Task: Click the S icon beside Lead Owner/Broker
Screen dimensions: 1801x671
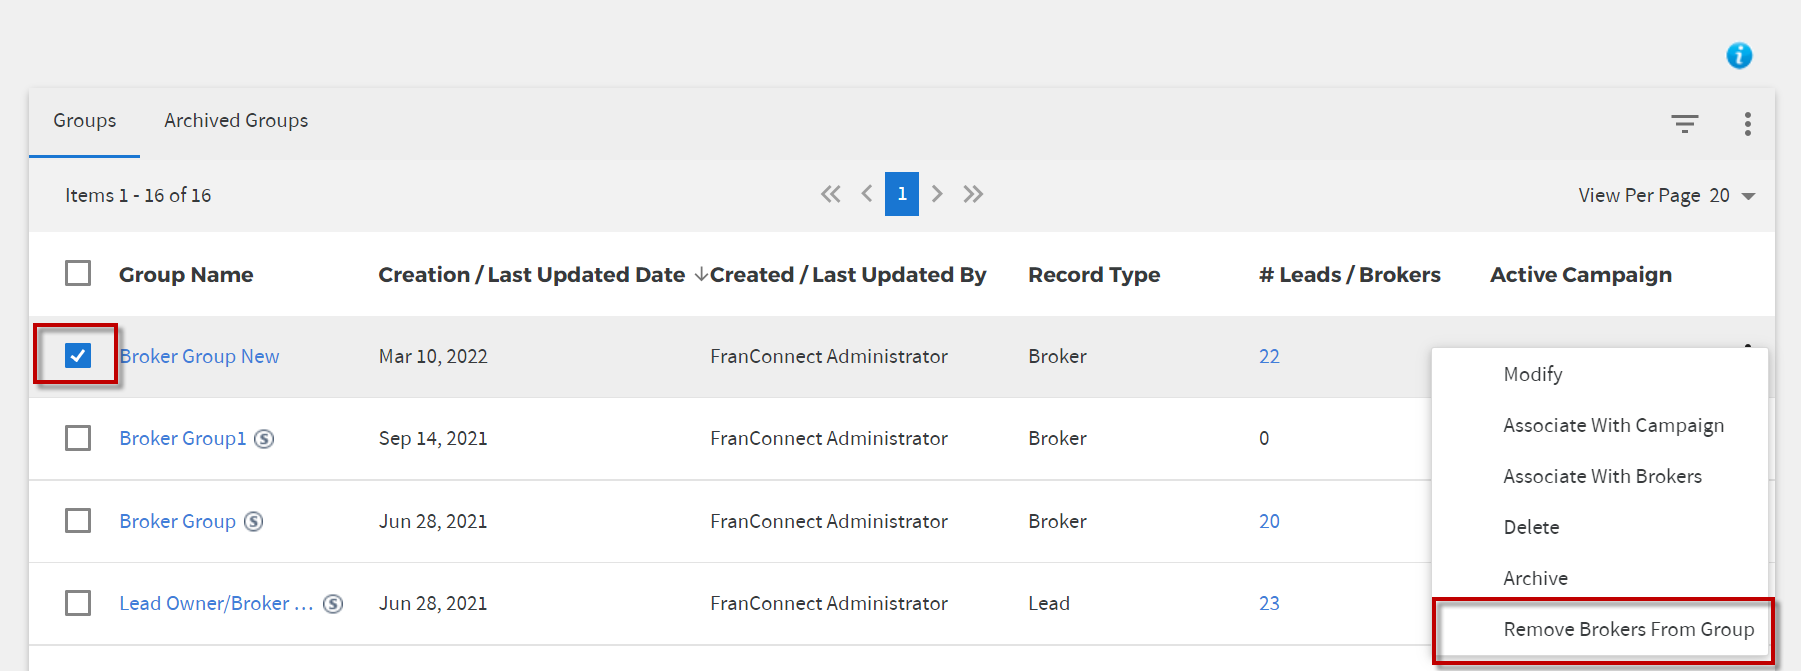Action: (x=333, y=604)
